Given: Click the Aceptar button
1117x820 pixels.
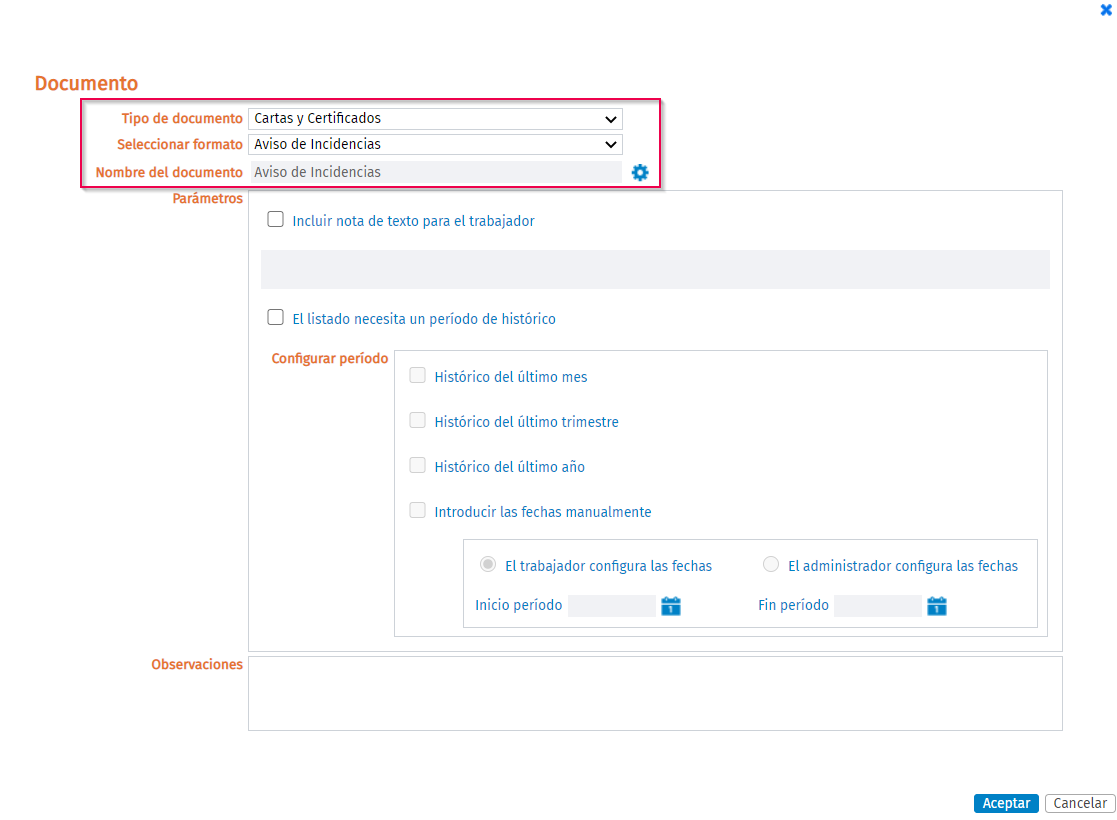Looking at the screenshot, I should tap(1006, 803).
